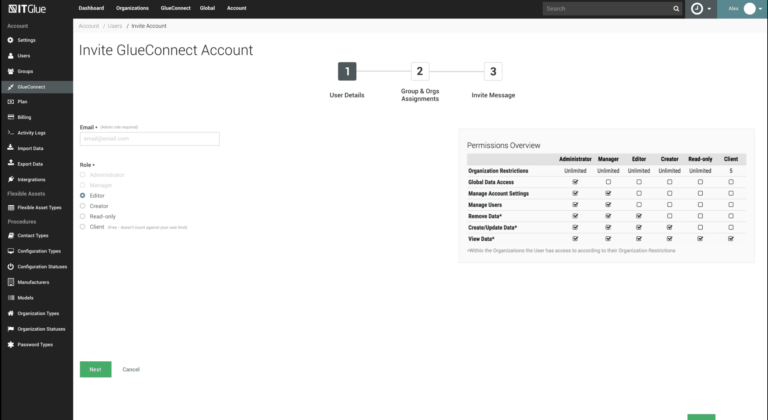Click the Email input field

click(150, 139)
